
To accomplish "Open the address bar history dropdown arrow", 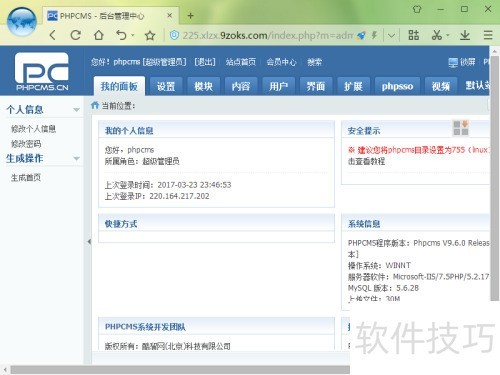I will 392,35.
